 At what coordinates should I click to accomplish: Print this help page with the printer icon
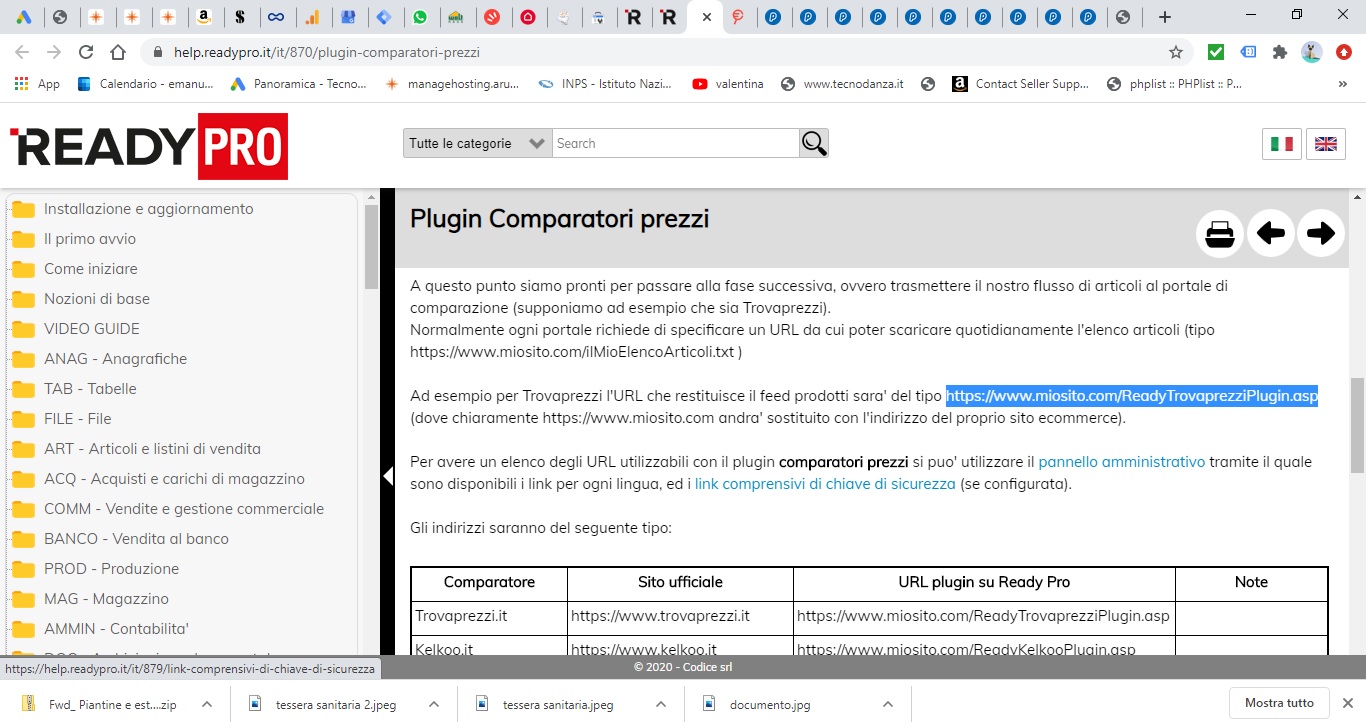pos(1220,234)
